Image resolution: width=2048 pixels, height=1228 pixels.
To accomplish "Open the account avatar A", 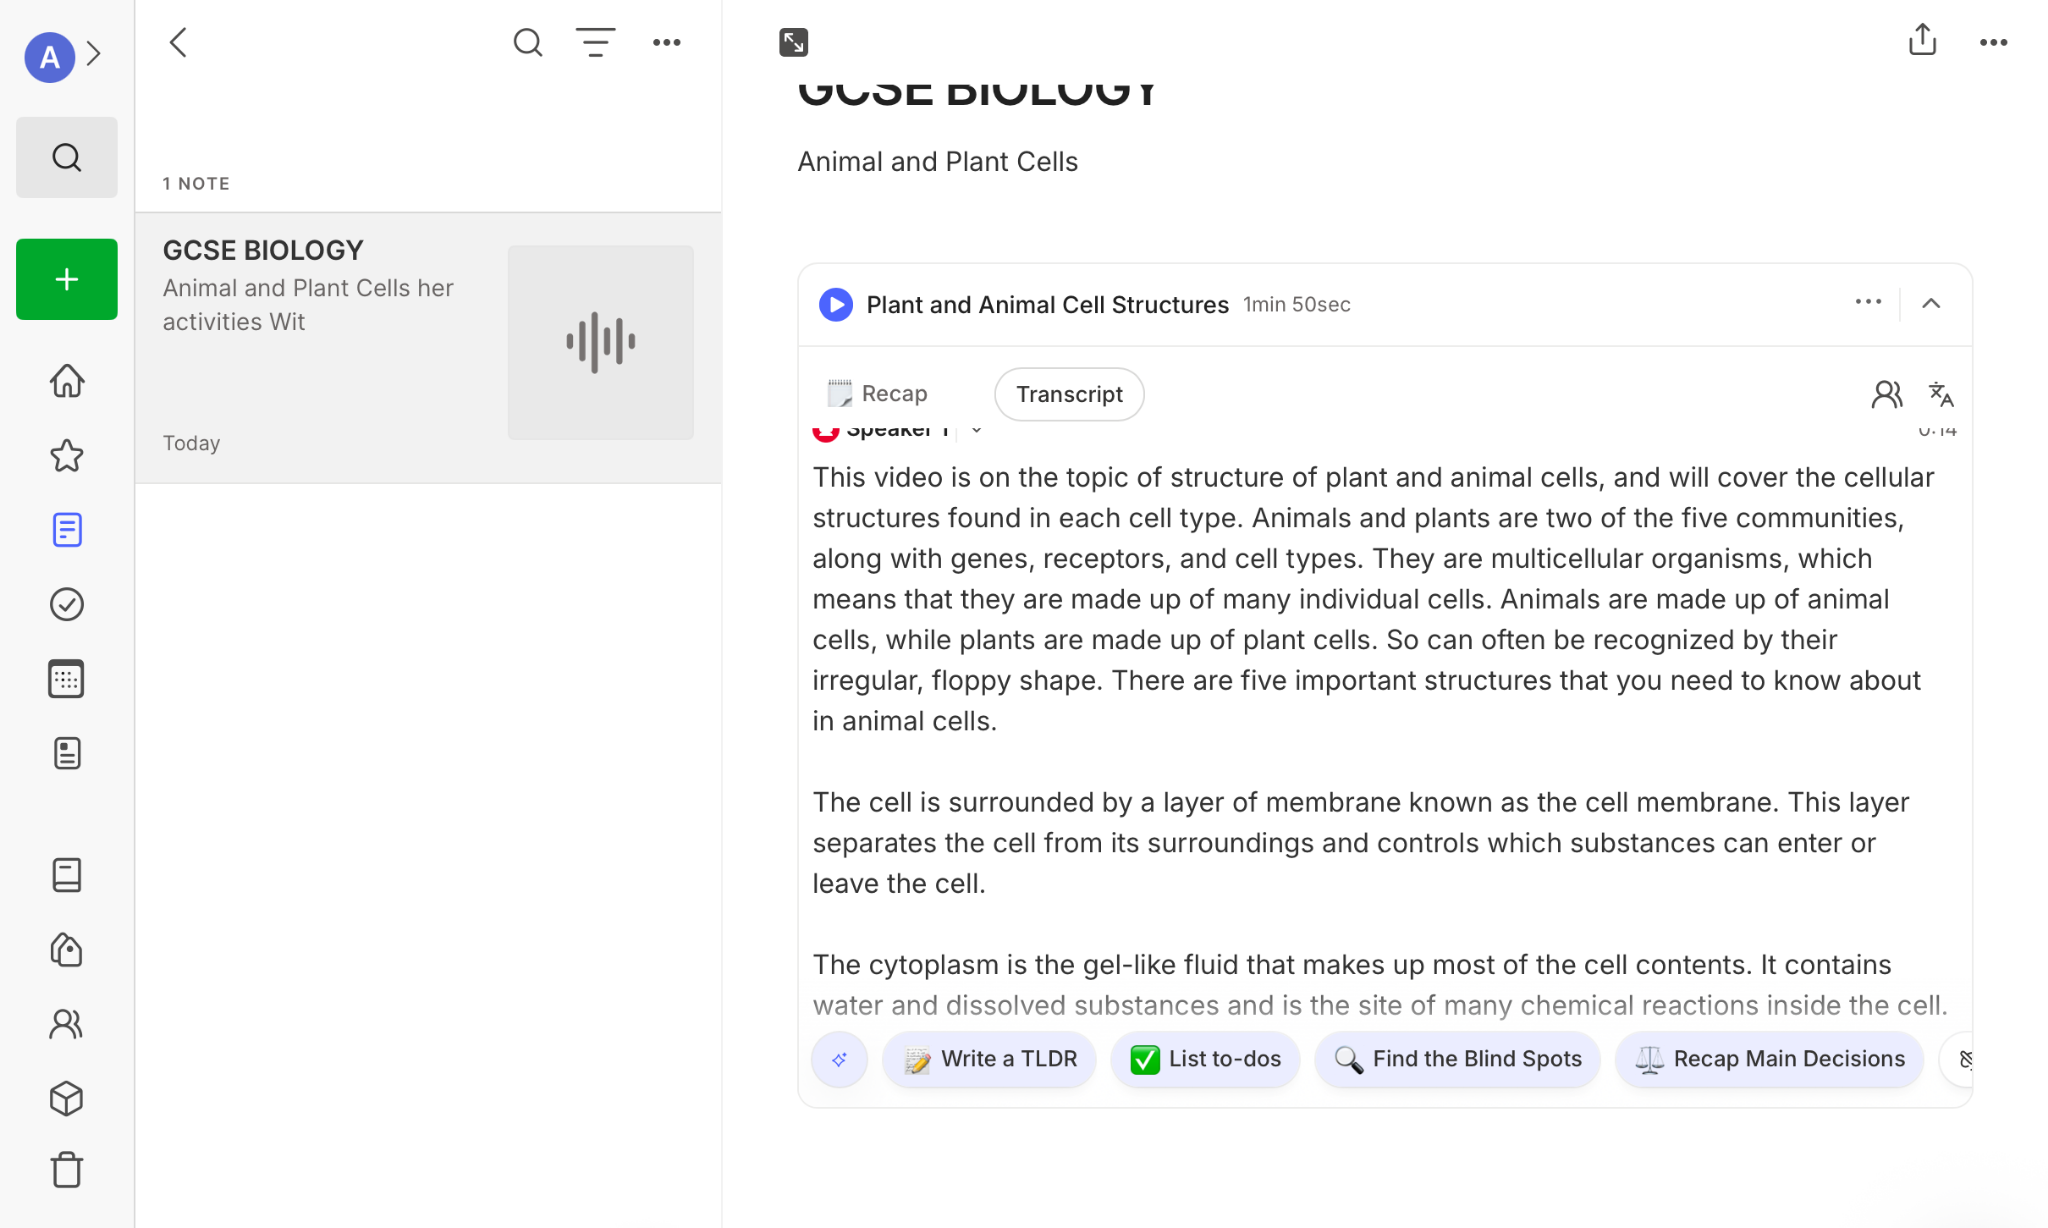I will tap(49, 56).
